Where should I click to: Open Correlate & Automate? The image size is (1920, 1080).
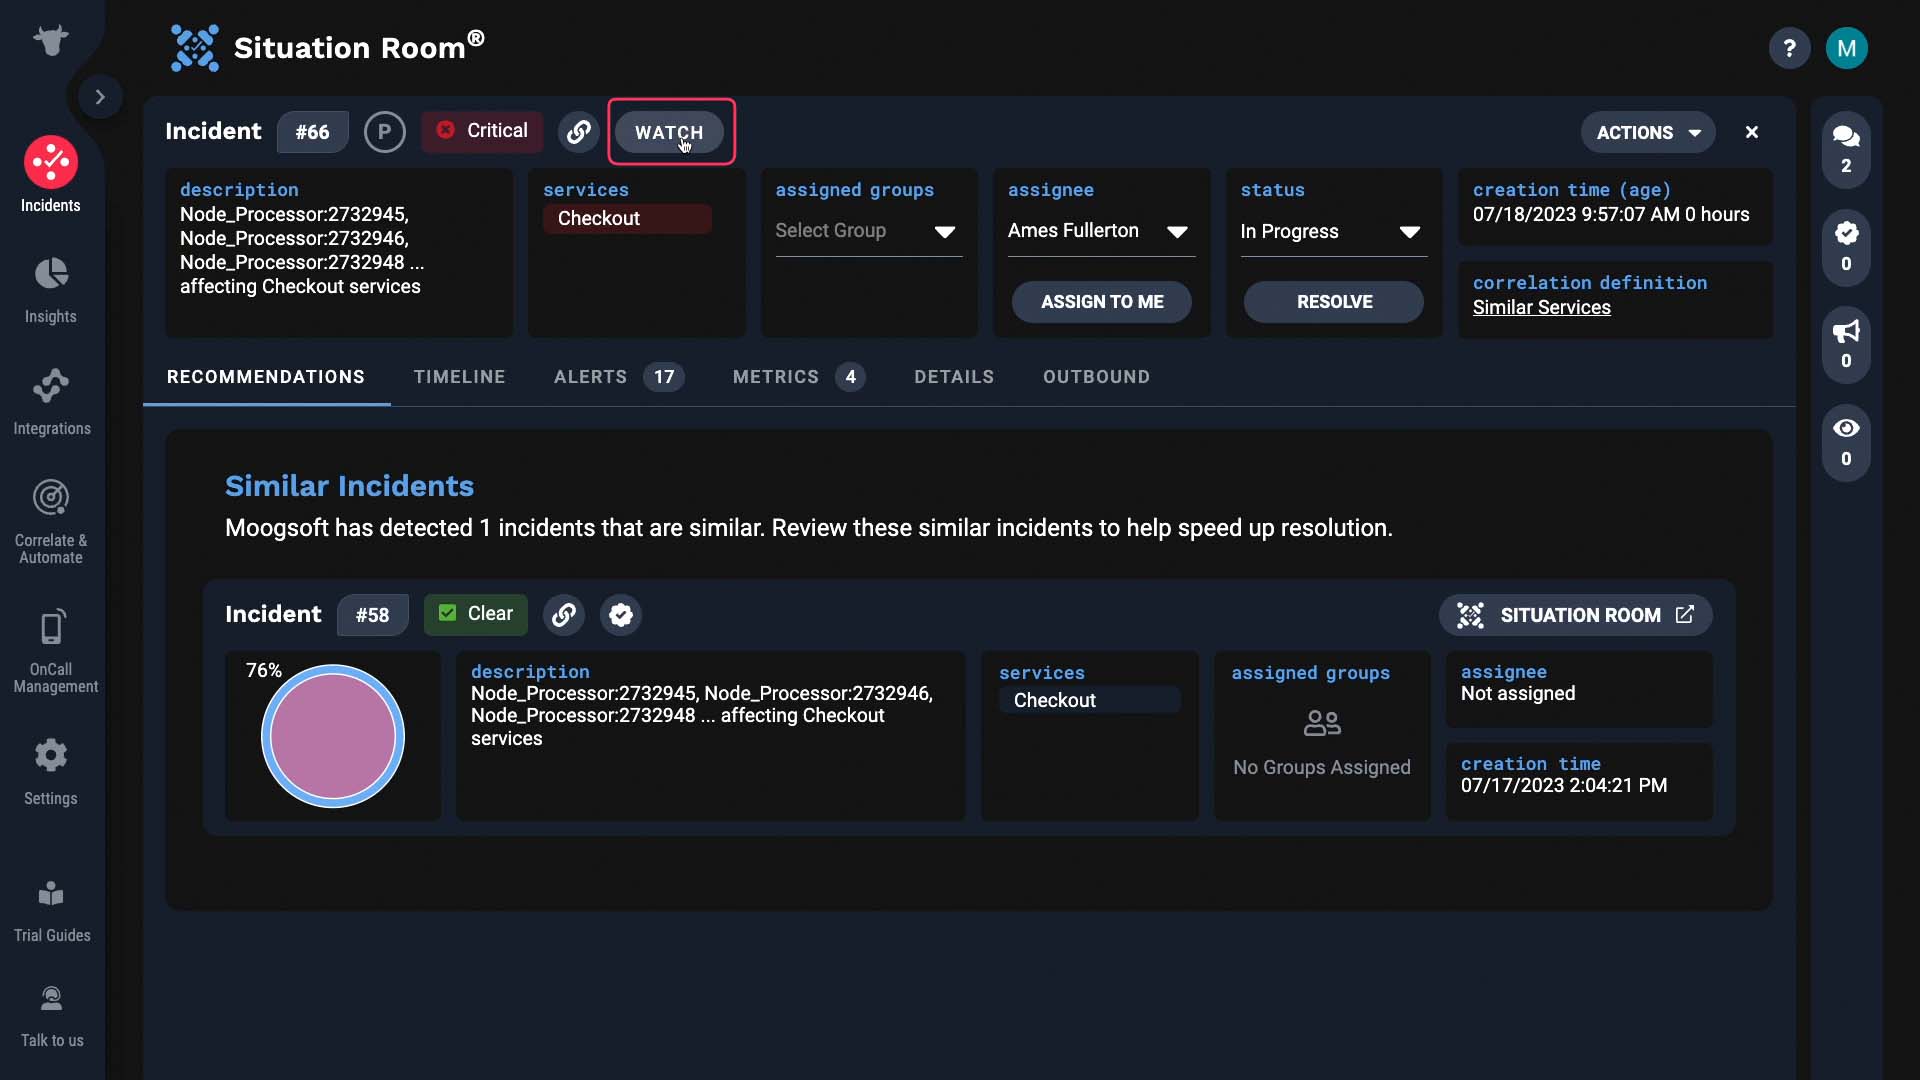click(51, 522)
